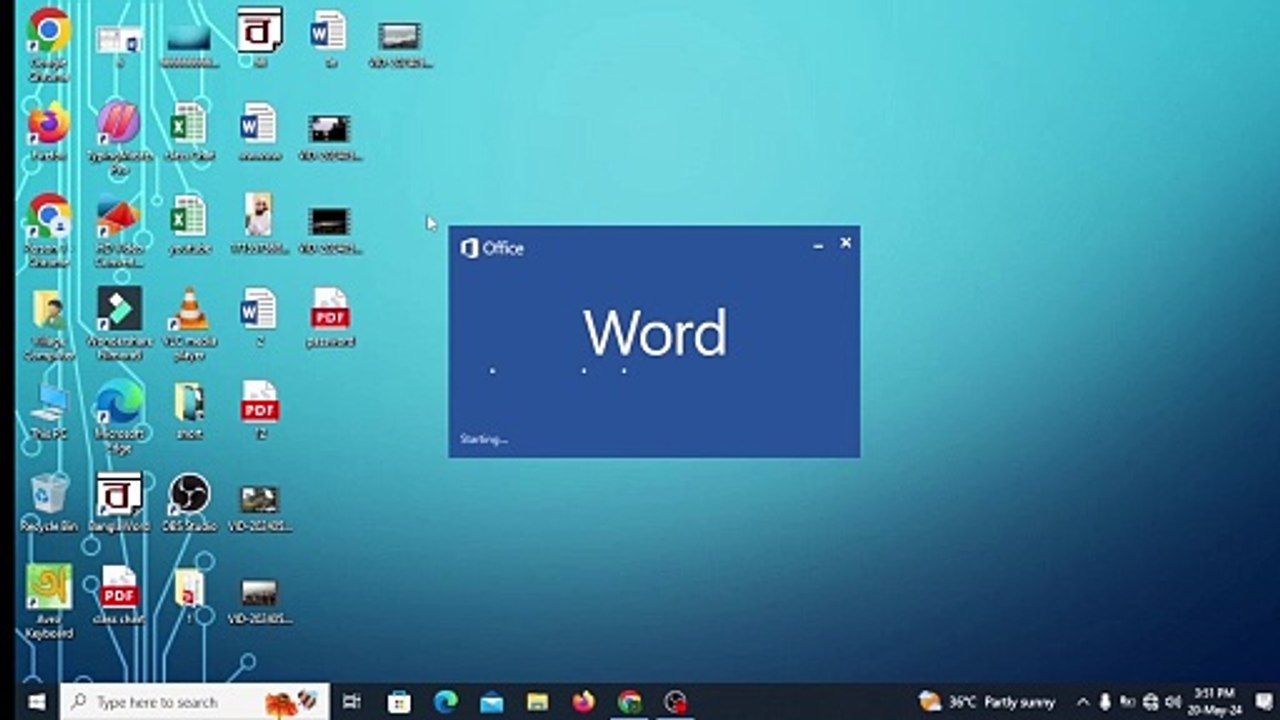This screenshot has height=720, width=1280.
Task: Click the Type here to search box
Action: [x=194, y=702]
